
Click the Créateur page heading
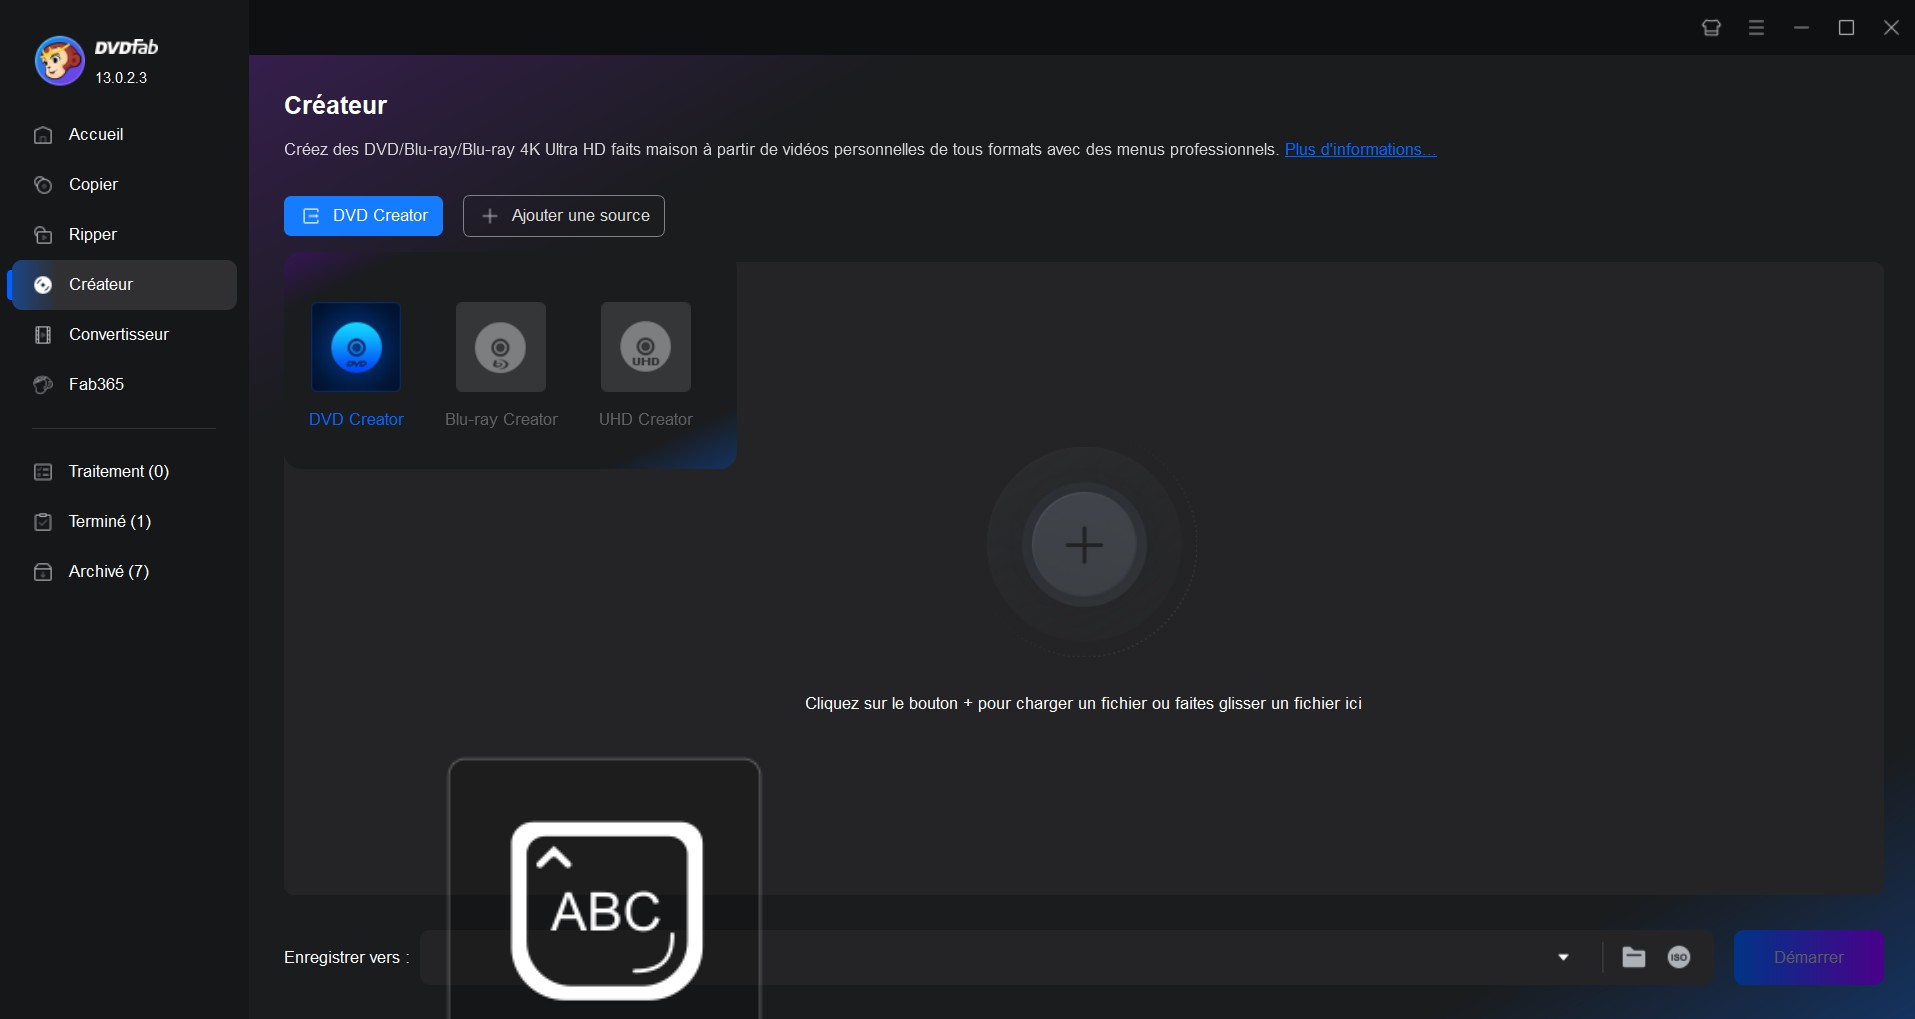(x=335, y=106)
